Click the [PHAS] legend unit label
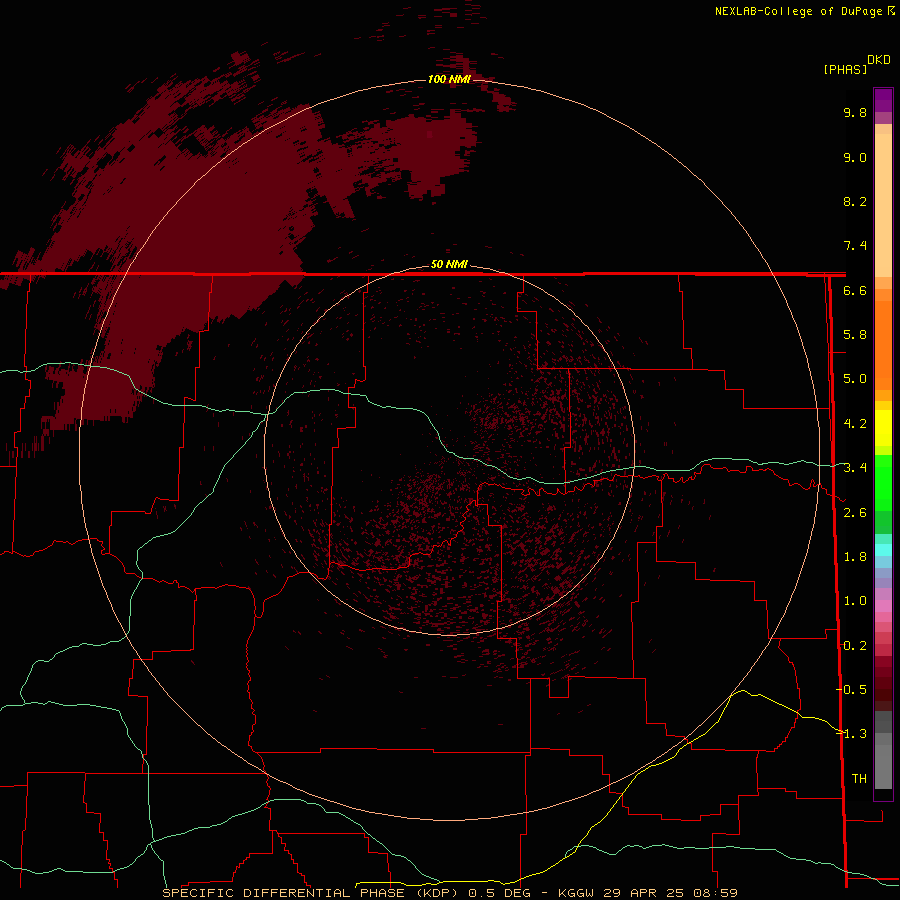900x900 pixels. (x=845, y=69)
